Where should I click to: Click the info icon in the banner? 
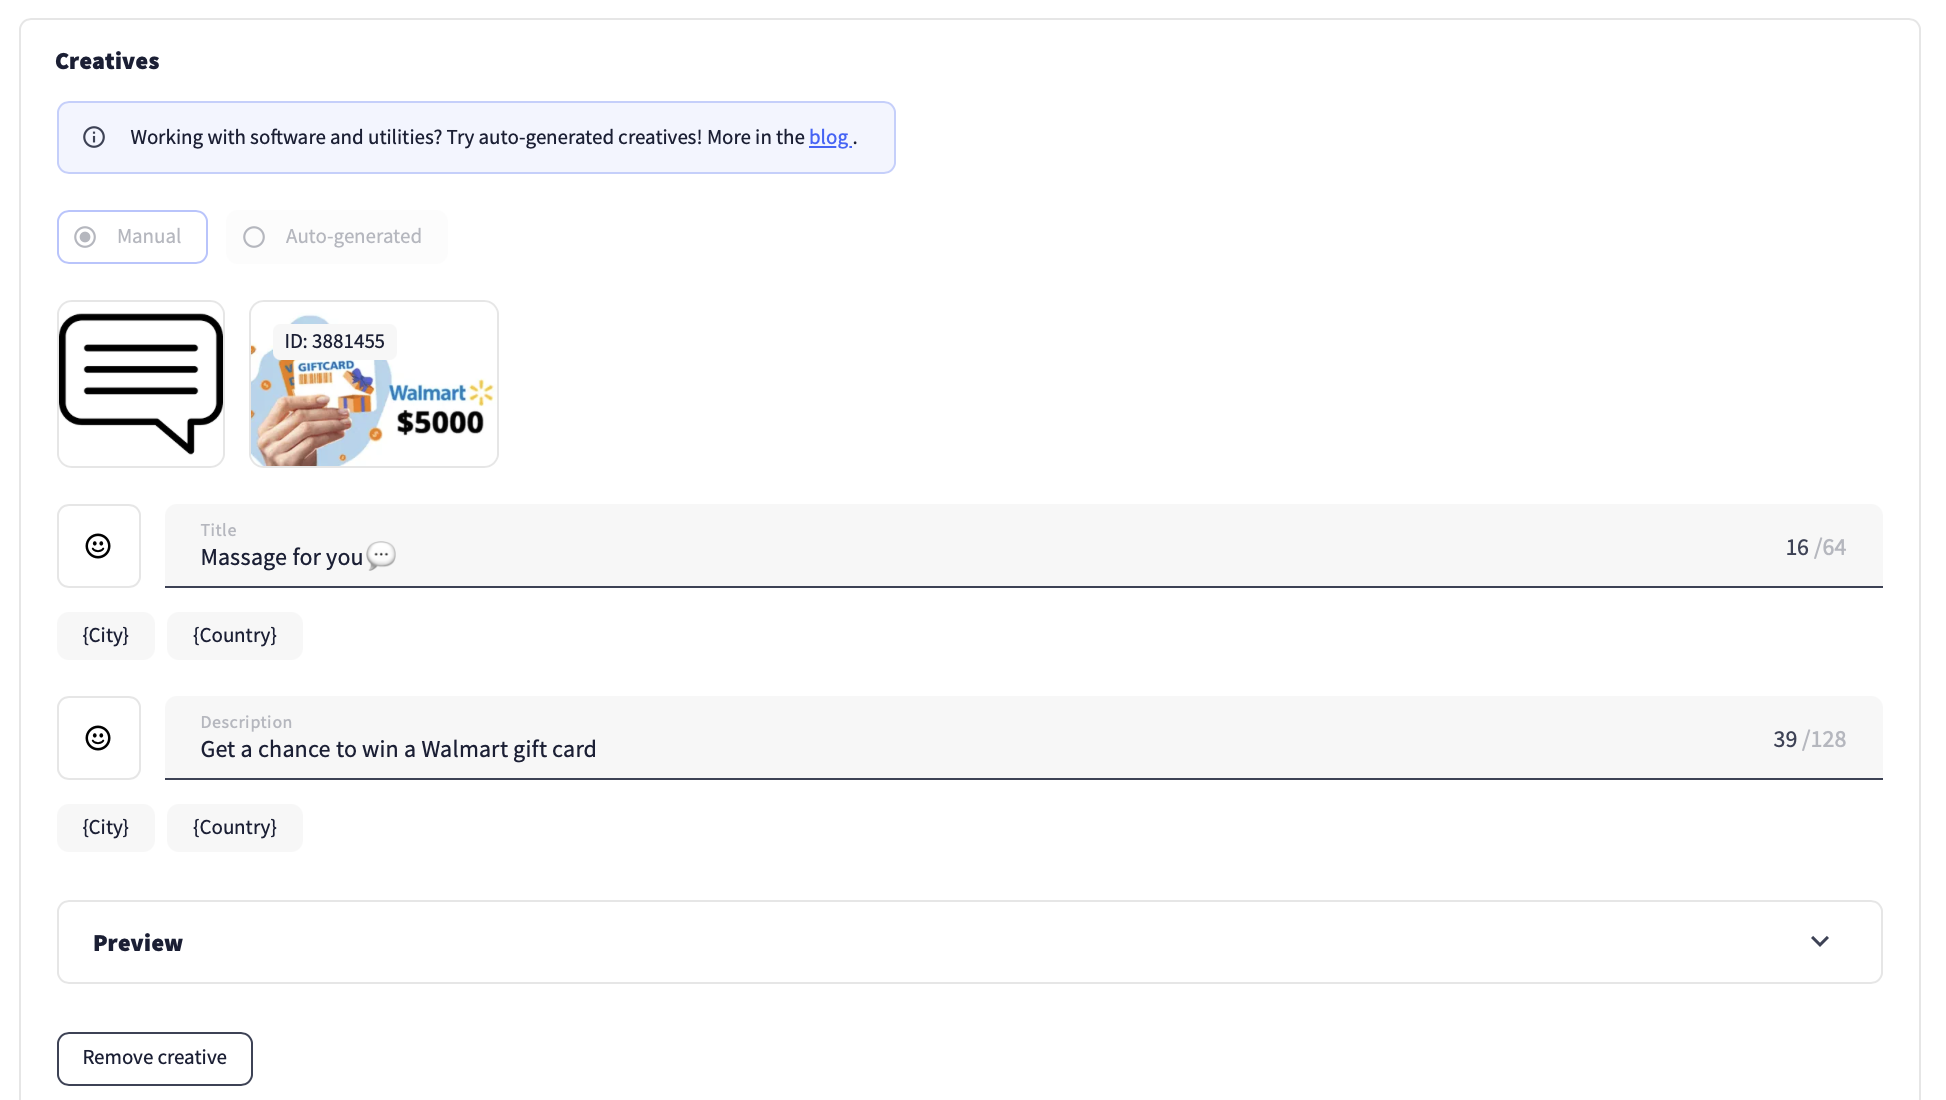(94, 137)
